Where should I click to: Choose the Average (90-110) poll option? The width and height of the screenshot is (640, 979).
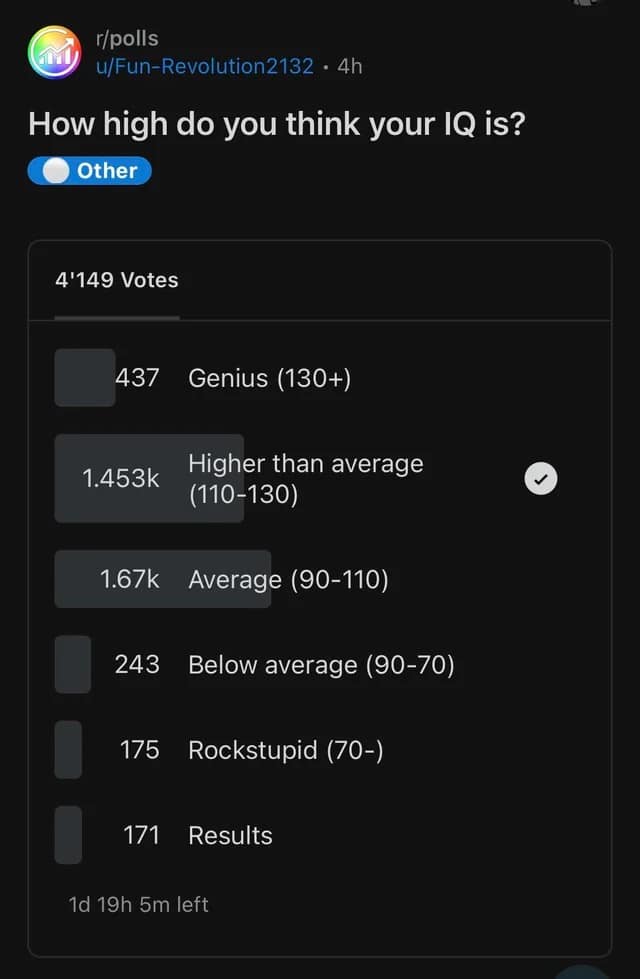288,579
